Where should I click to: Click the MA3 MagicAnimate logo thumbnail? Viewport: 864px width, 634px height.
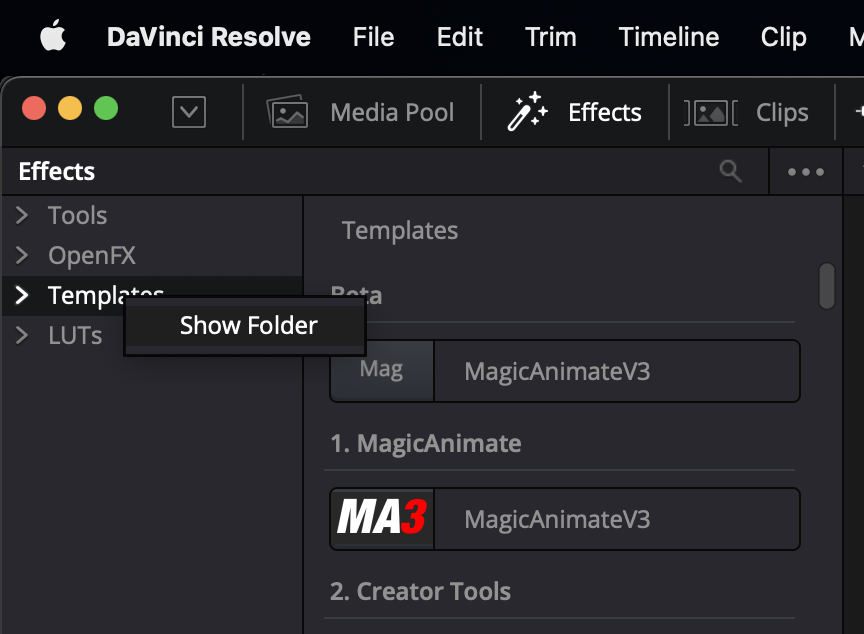pos(382,518)
